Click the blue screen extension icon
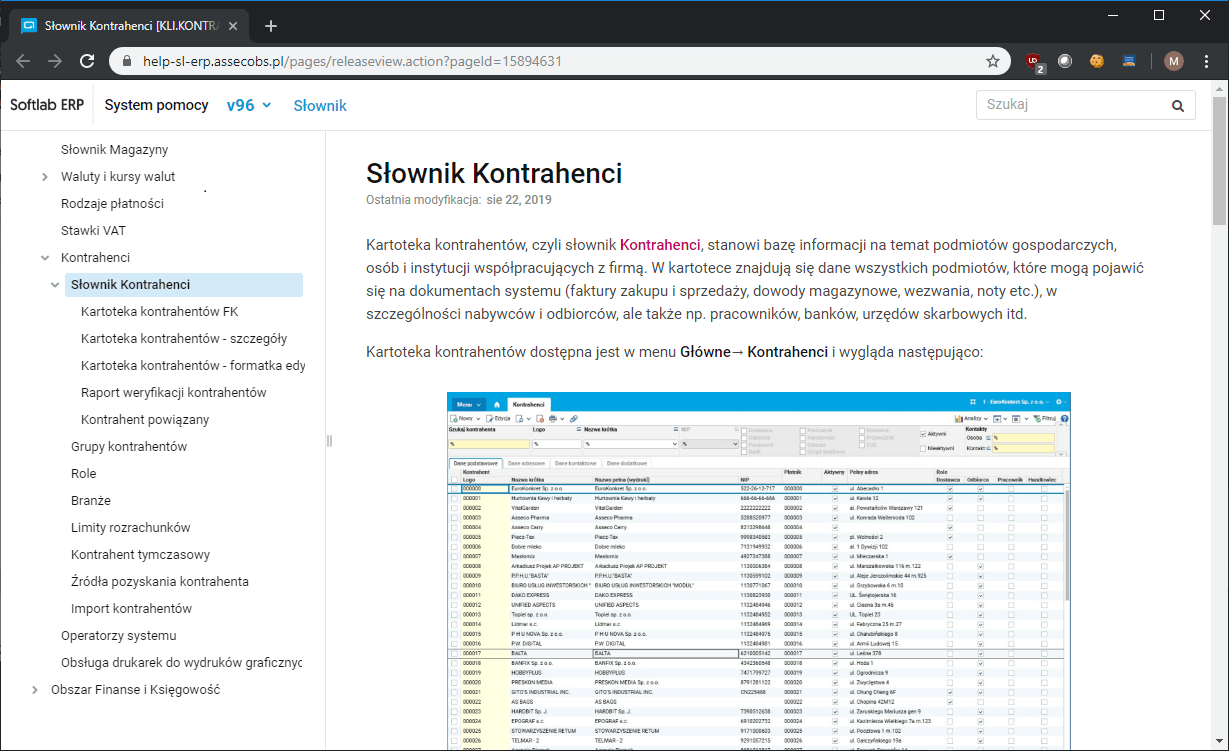The width and height of the screenshot is (1229, 751). coord(1129,61)
